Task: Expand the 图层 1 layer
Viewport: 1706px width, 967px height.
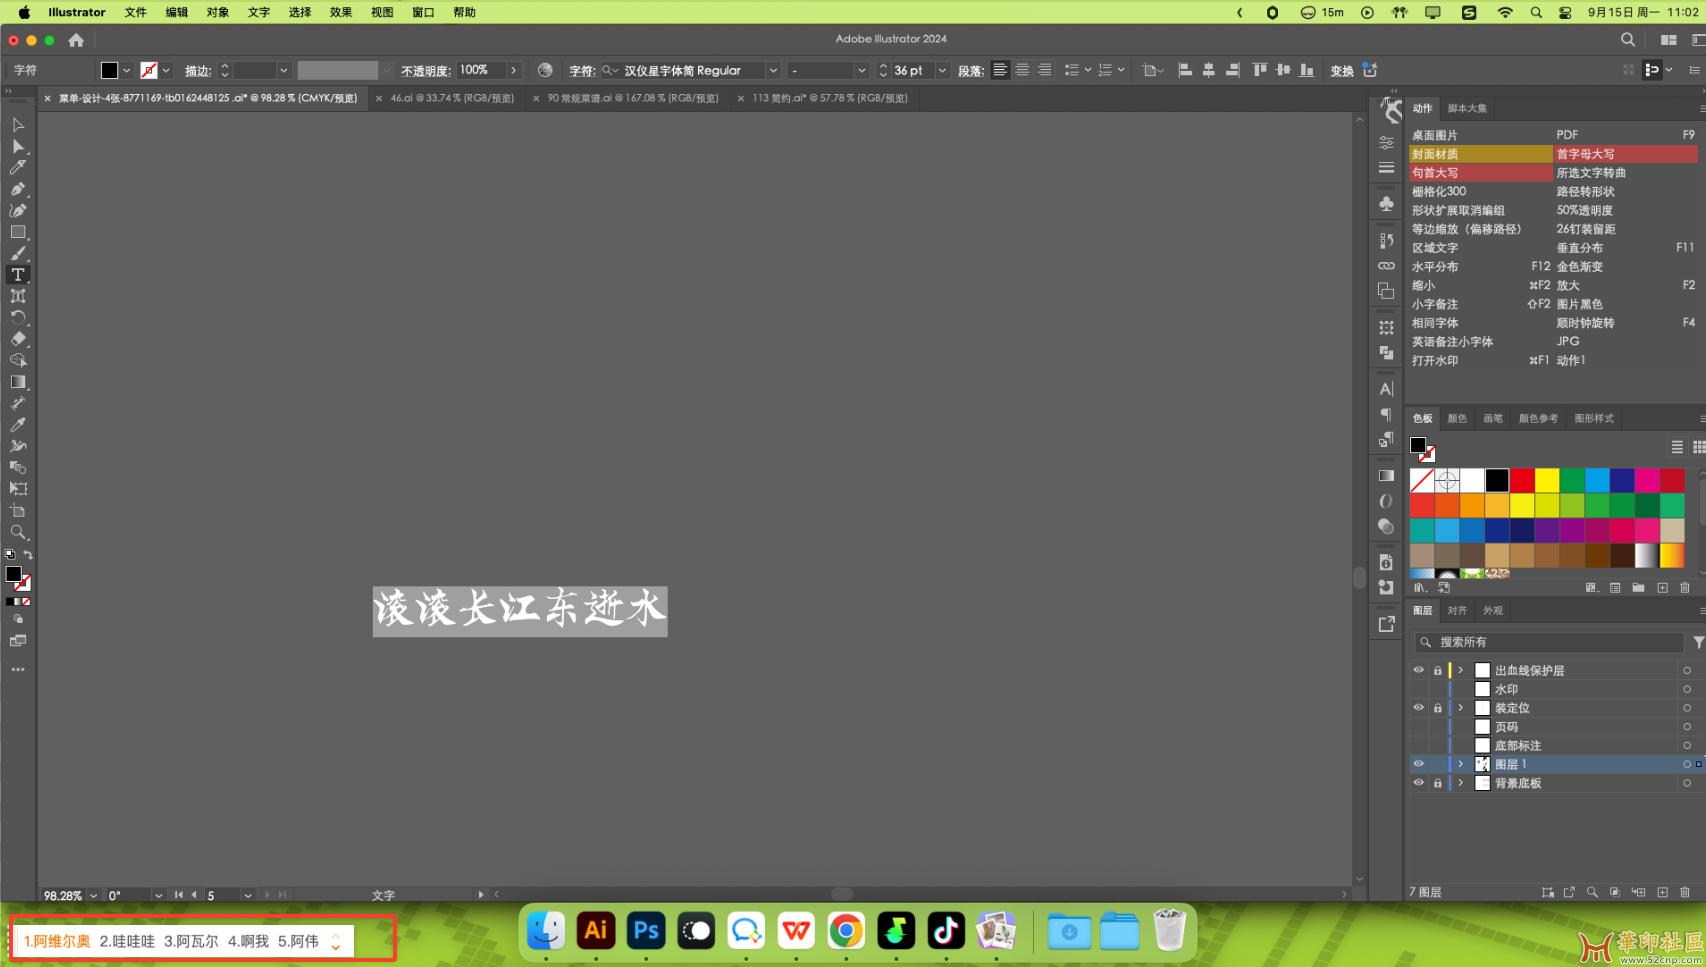Action: [1460, 764]
